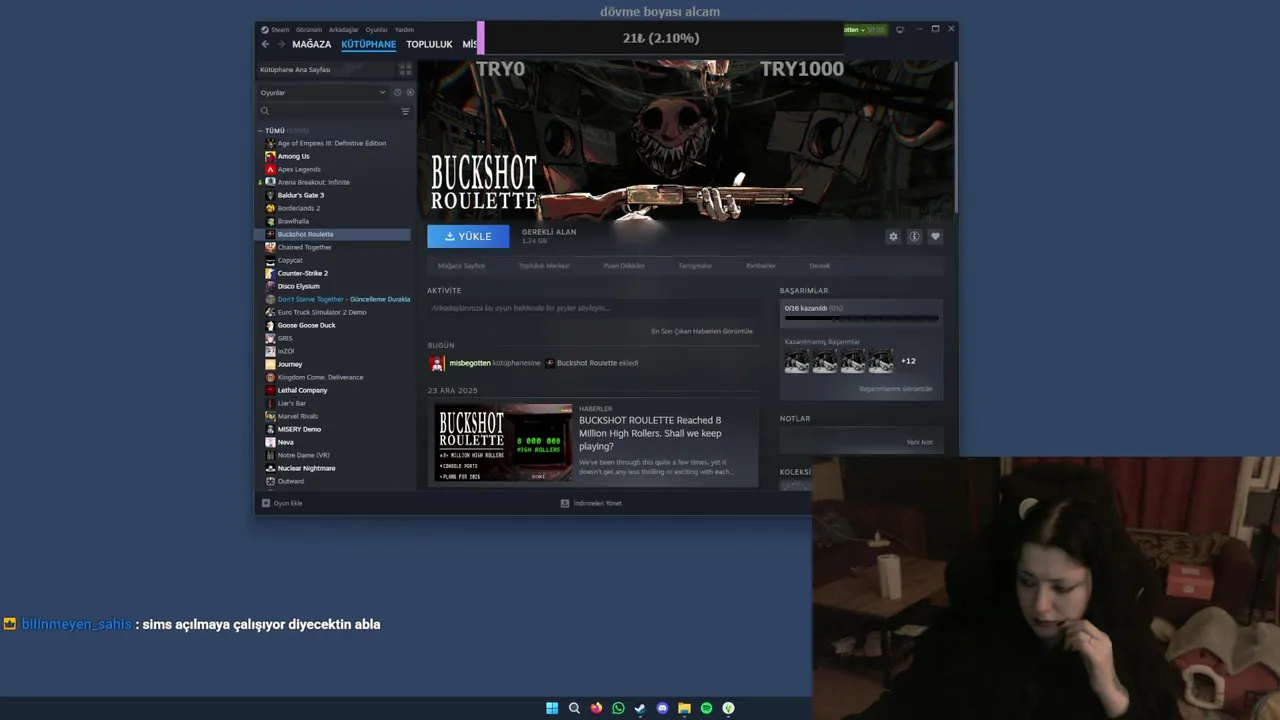Click the YÜKLE install button
Screen dimensions: 1280x720
(x=468, y=236)
